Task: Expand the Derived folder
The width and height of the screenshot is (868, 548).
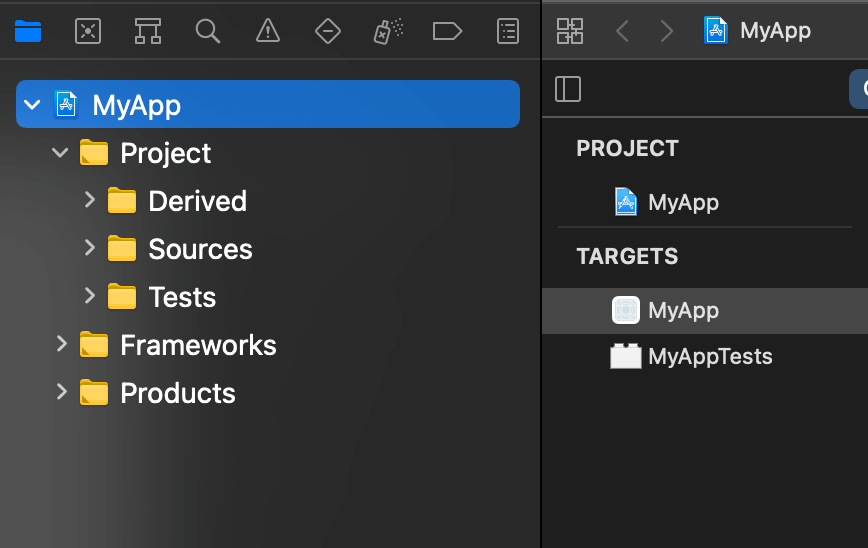Action: pyautogui.click(x=89, y=200)
